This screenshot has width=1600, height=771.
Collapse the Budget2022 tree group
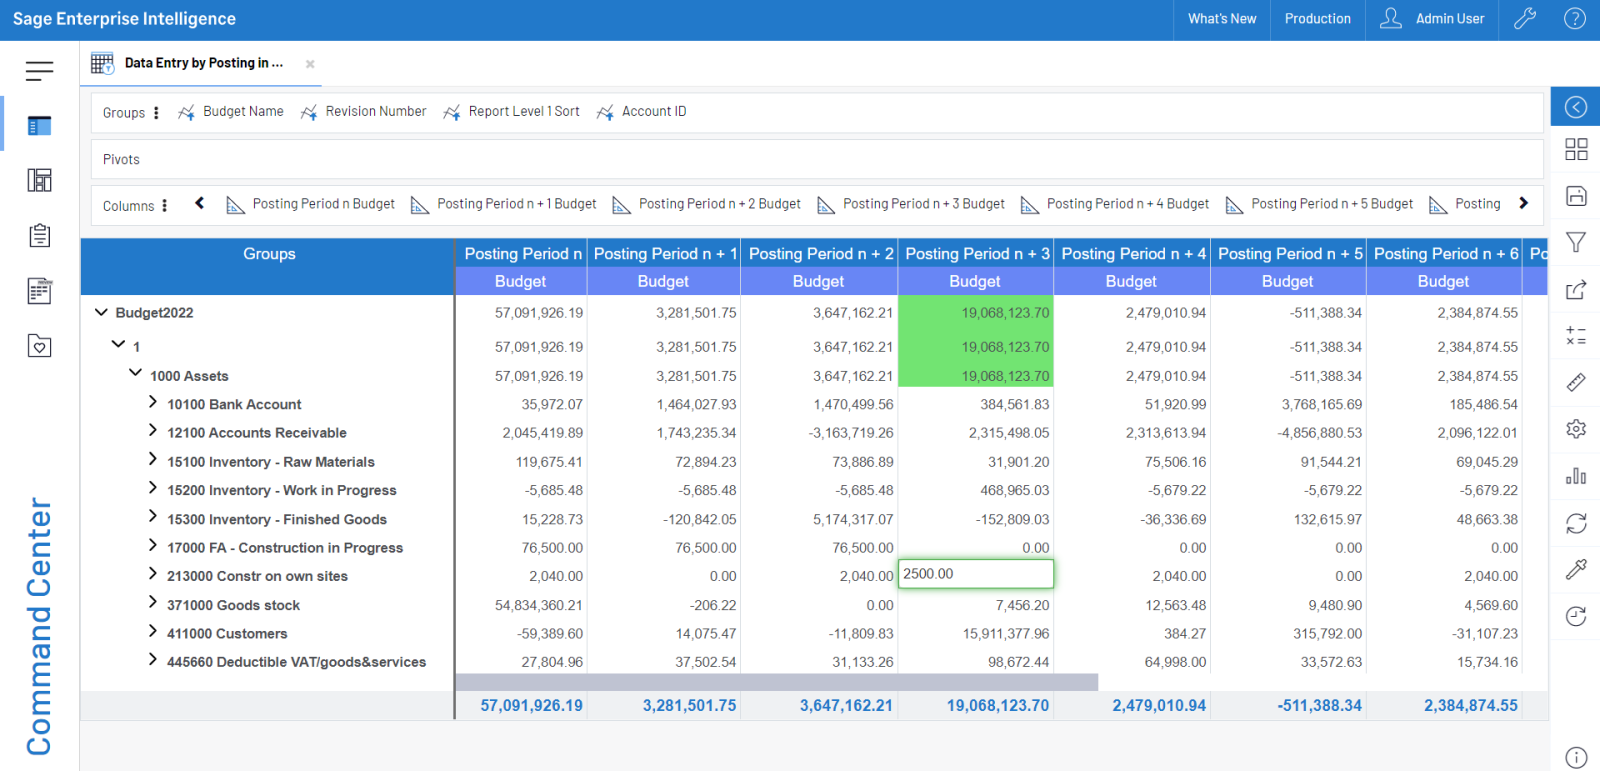click(x=101, y=313)
